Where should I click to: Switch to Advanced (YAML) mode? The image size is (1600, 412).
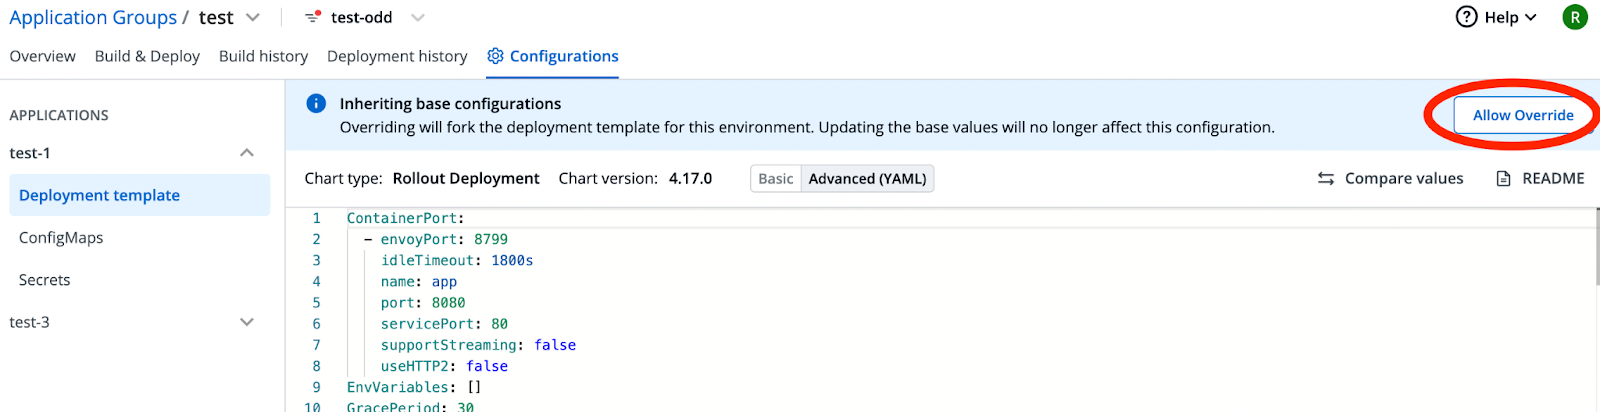point(867,178)
